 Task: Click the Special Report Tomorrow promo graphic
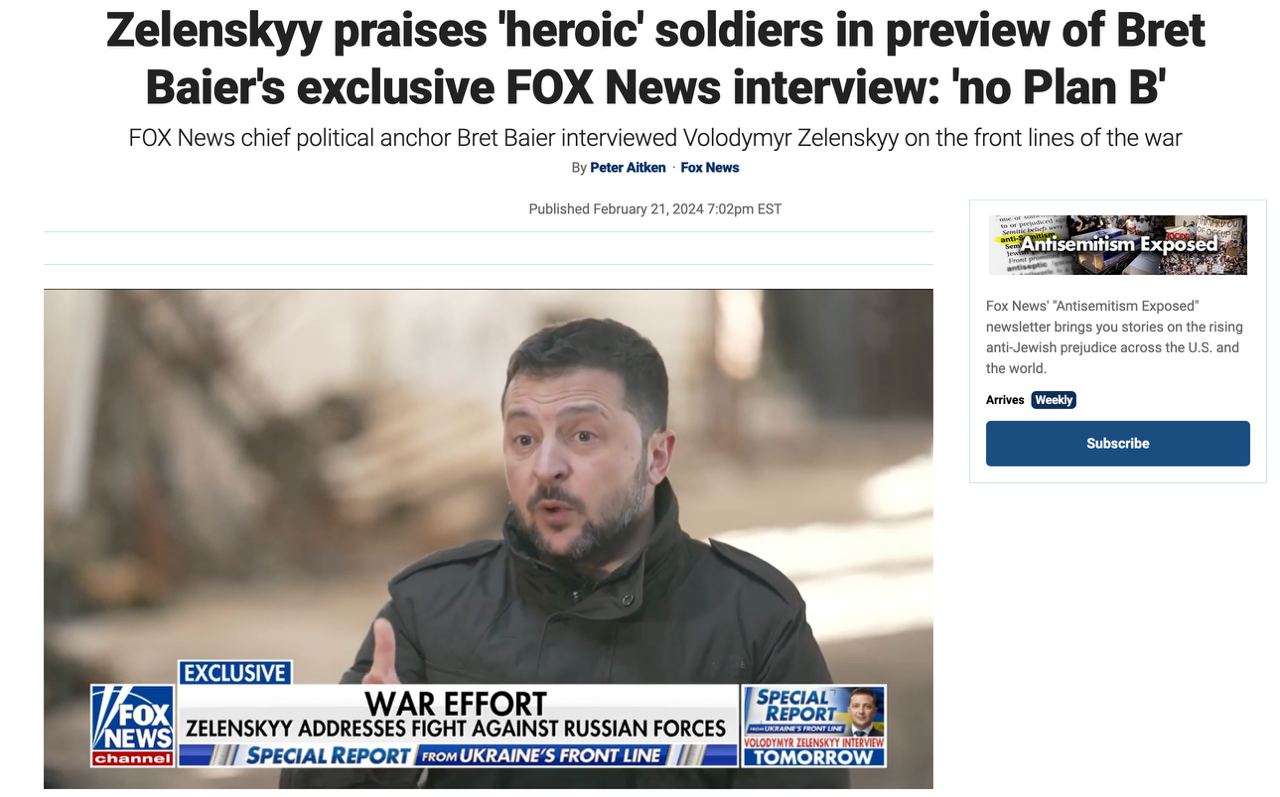(813, 726)
